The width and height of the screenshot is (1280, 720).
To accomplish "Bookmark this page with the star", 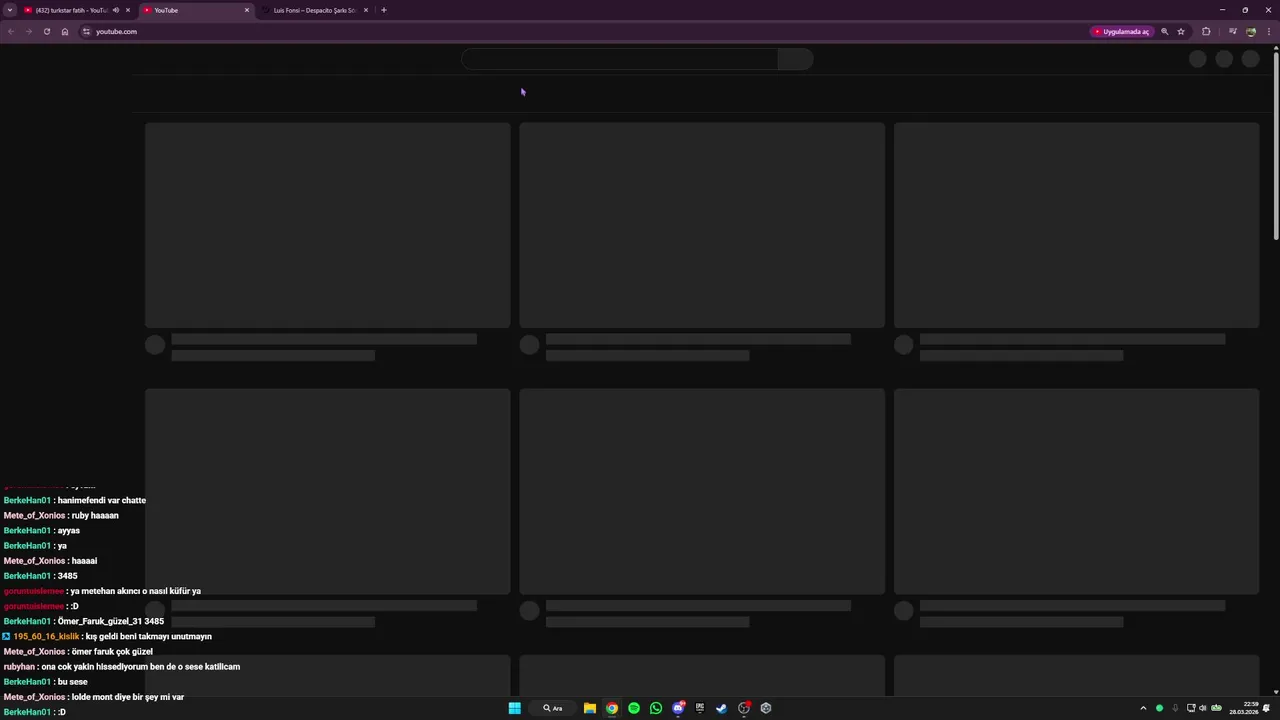I will point(1181,31).
